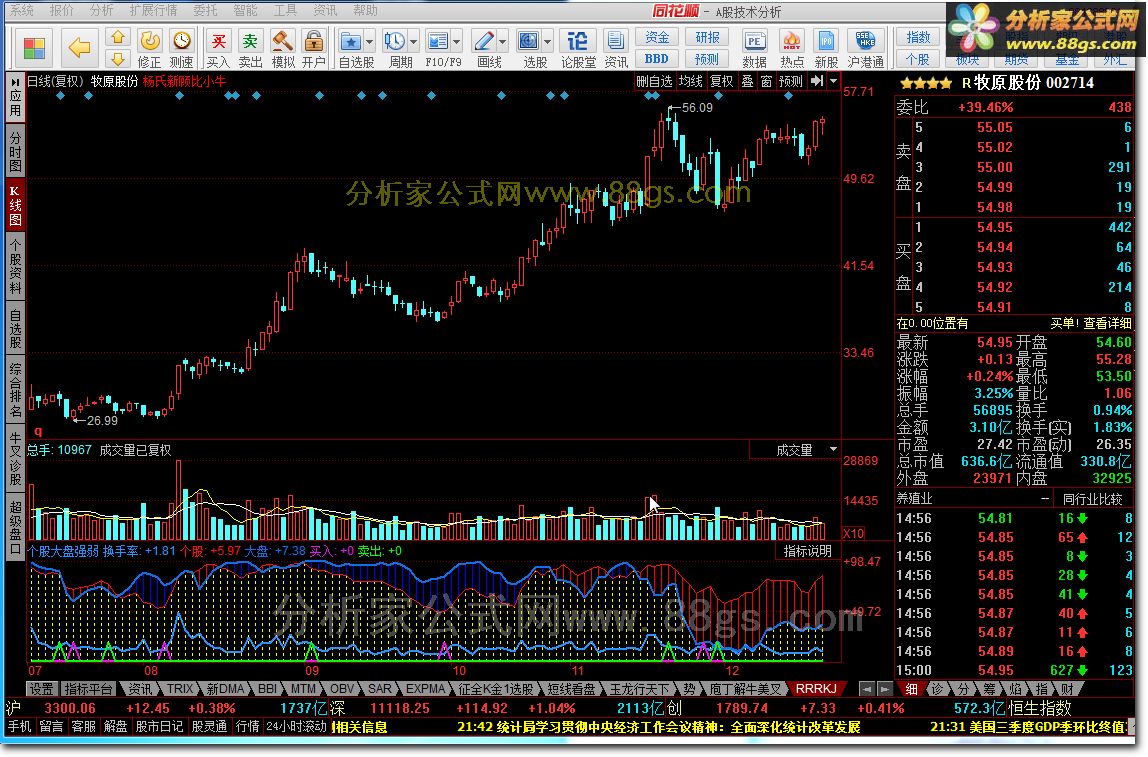Toggle 预测 forecast above chart

pyautogui.click(x=790, y=81)
